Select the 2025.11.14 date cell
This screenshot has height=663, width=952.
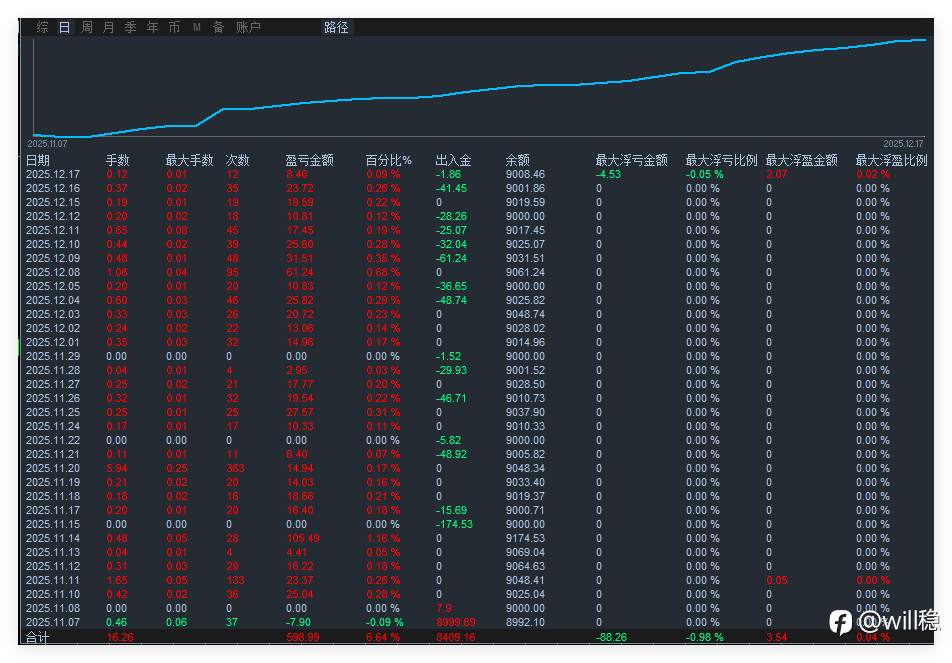coord(53,539)
